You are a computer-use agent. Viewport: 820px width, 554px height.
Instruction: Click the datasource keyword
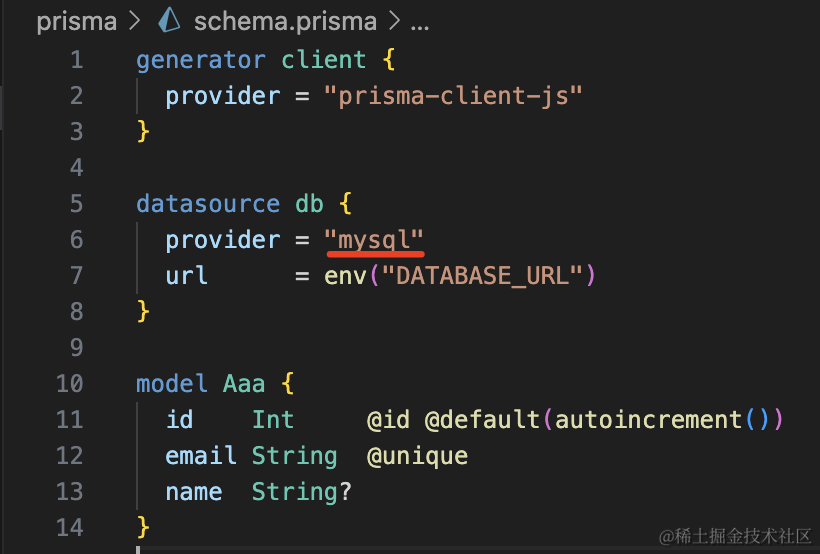click(x=208, y=204)
